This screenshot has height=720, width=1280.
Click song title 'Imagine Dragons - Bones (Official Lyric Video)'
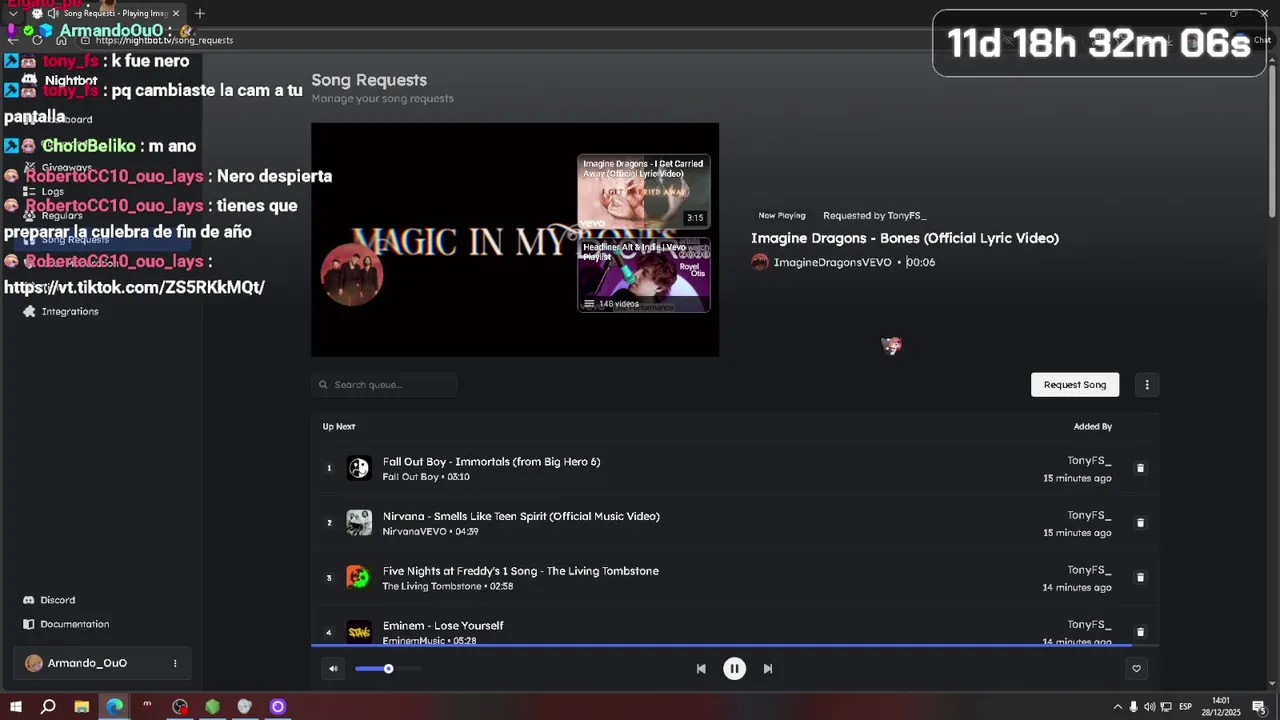click(905, 238)
